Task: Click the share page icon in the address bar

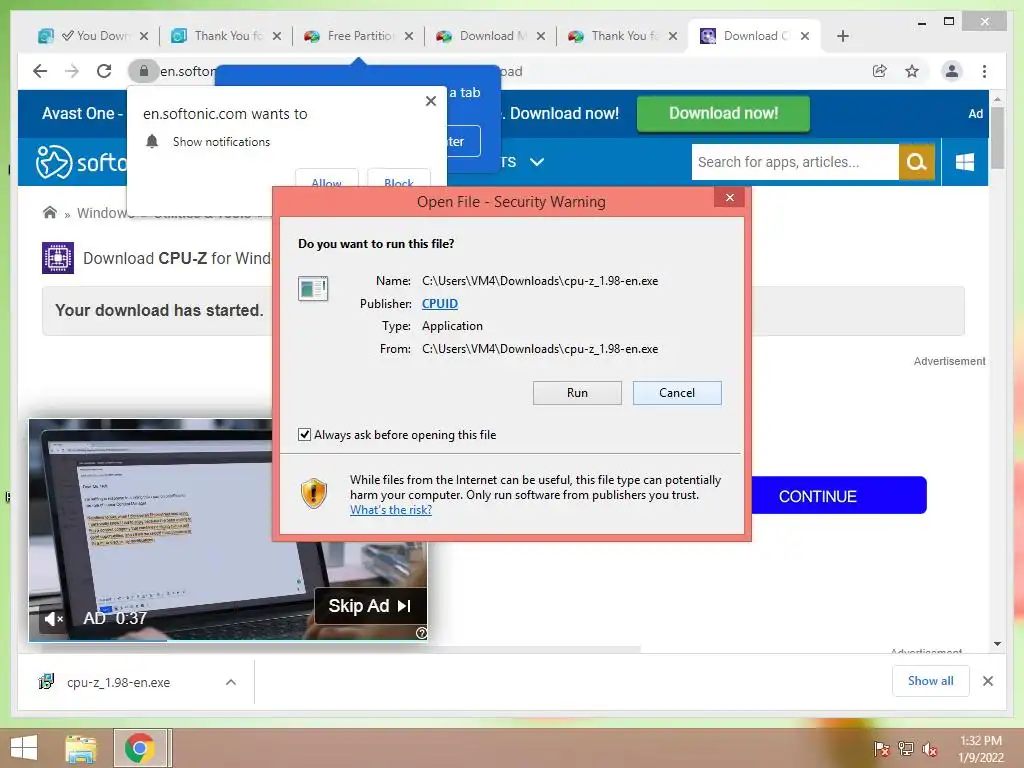Action: click(x=880, y=71)
